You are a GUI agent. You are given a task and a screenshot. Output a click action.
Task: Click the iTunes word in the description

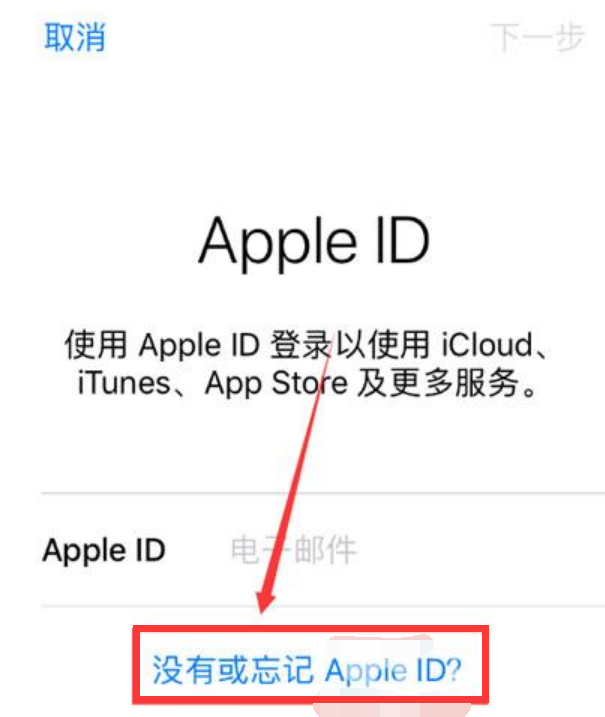(x=124, y=383)
